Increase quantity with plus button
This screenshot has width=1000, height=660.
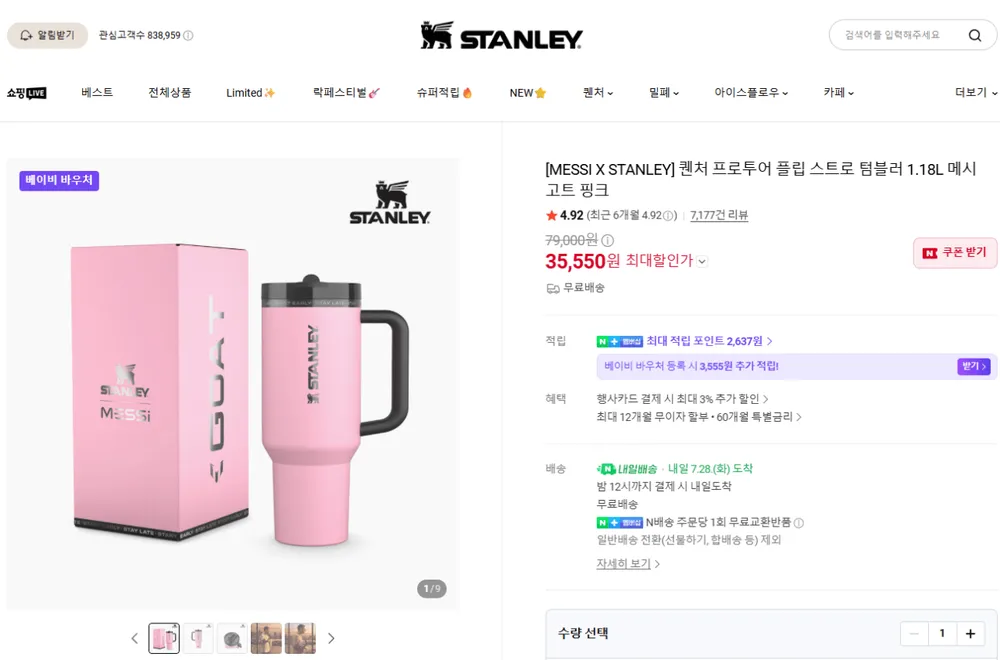tap(970, 633)
